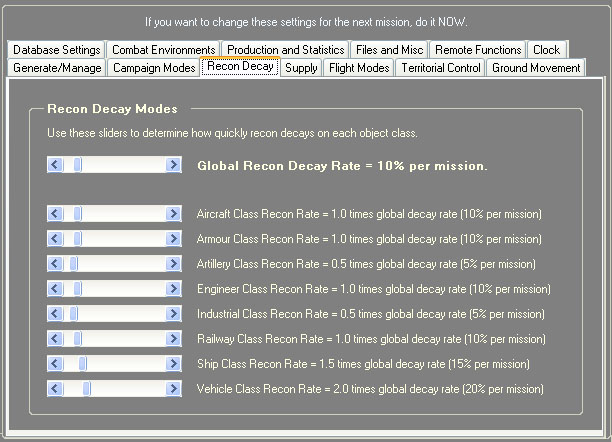Screen dimensions: 612x442
Task: Decrease Armour Class Recon Rate with left arrow
Action: 55,239
